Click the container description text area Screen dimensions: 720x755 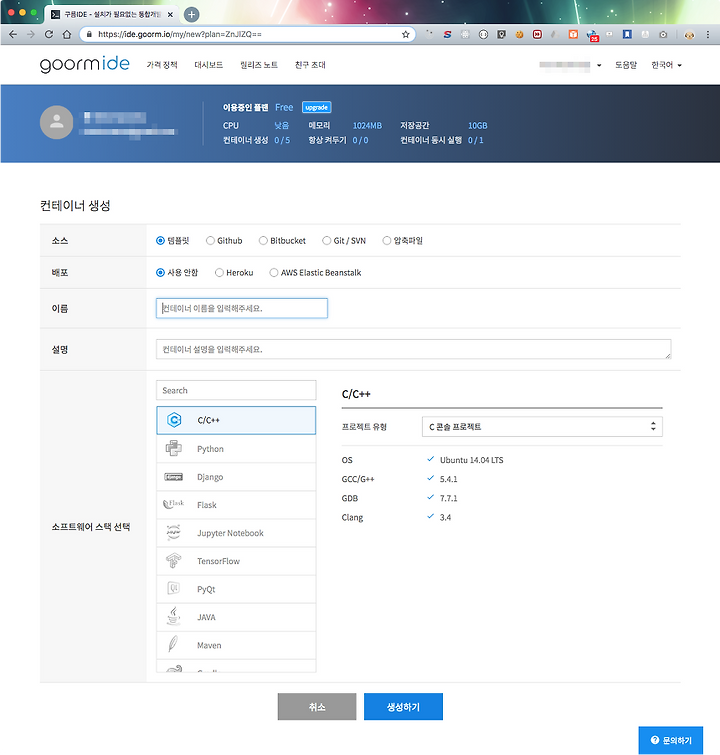pos(413,349)
